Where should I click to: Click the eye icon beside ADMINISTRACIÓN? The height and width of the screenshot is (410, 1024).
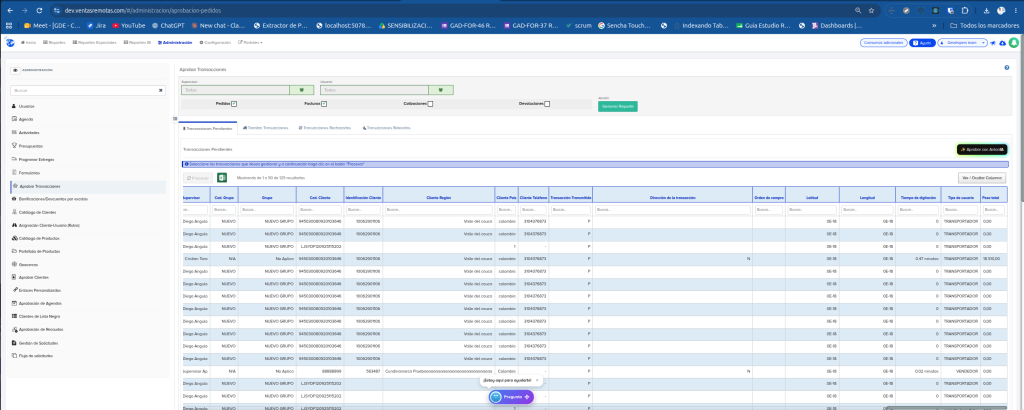pyautogui.click(x=16, y=70)
